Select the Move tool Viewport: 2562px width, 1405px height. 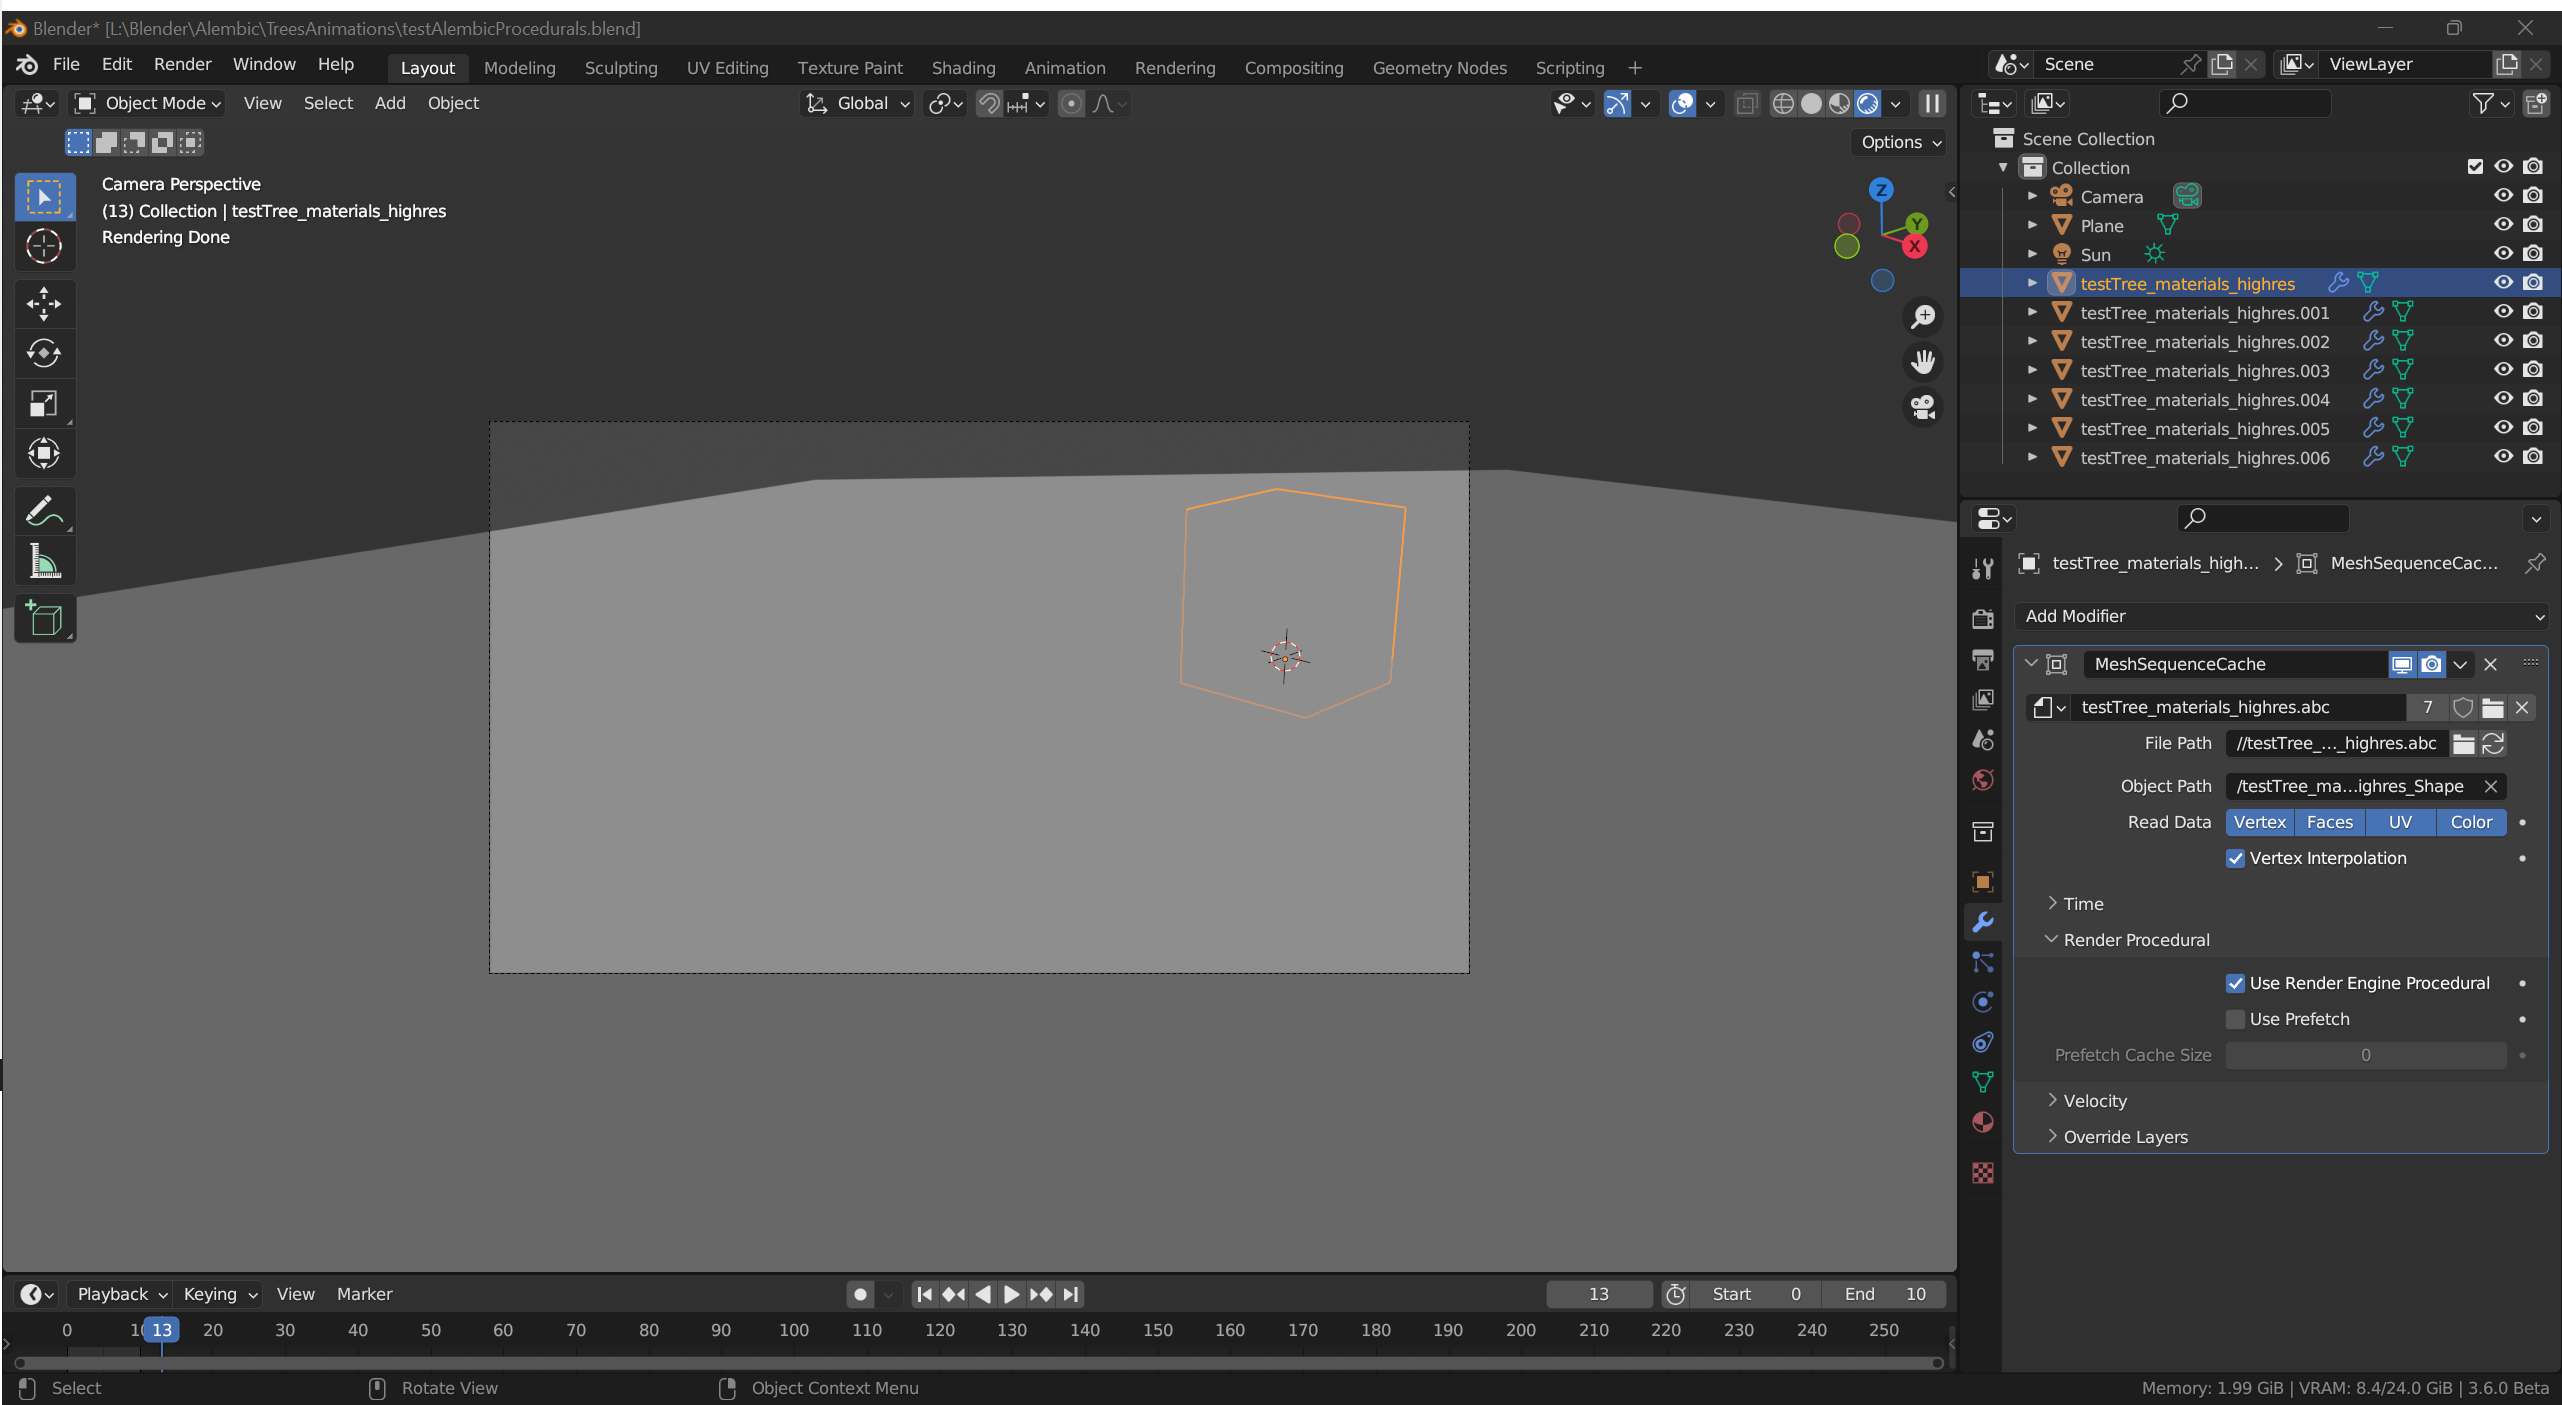44,303
